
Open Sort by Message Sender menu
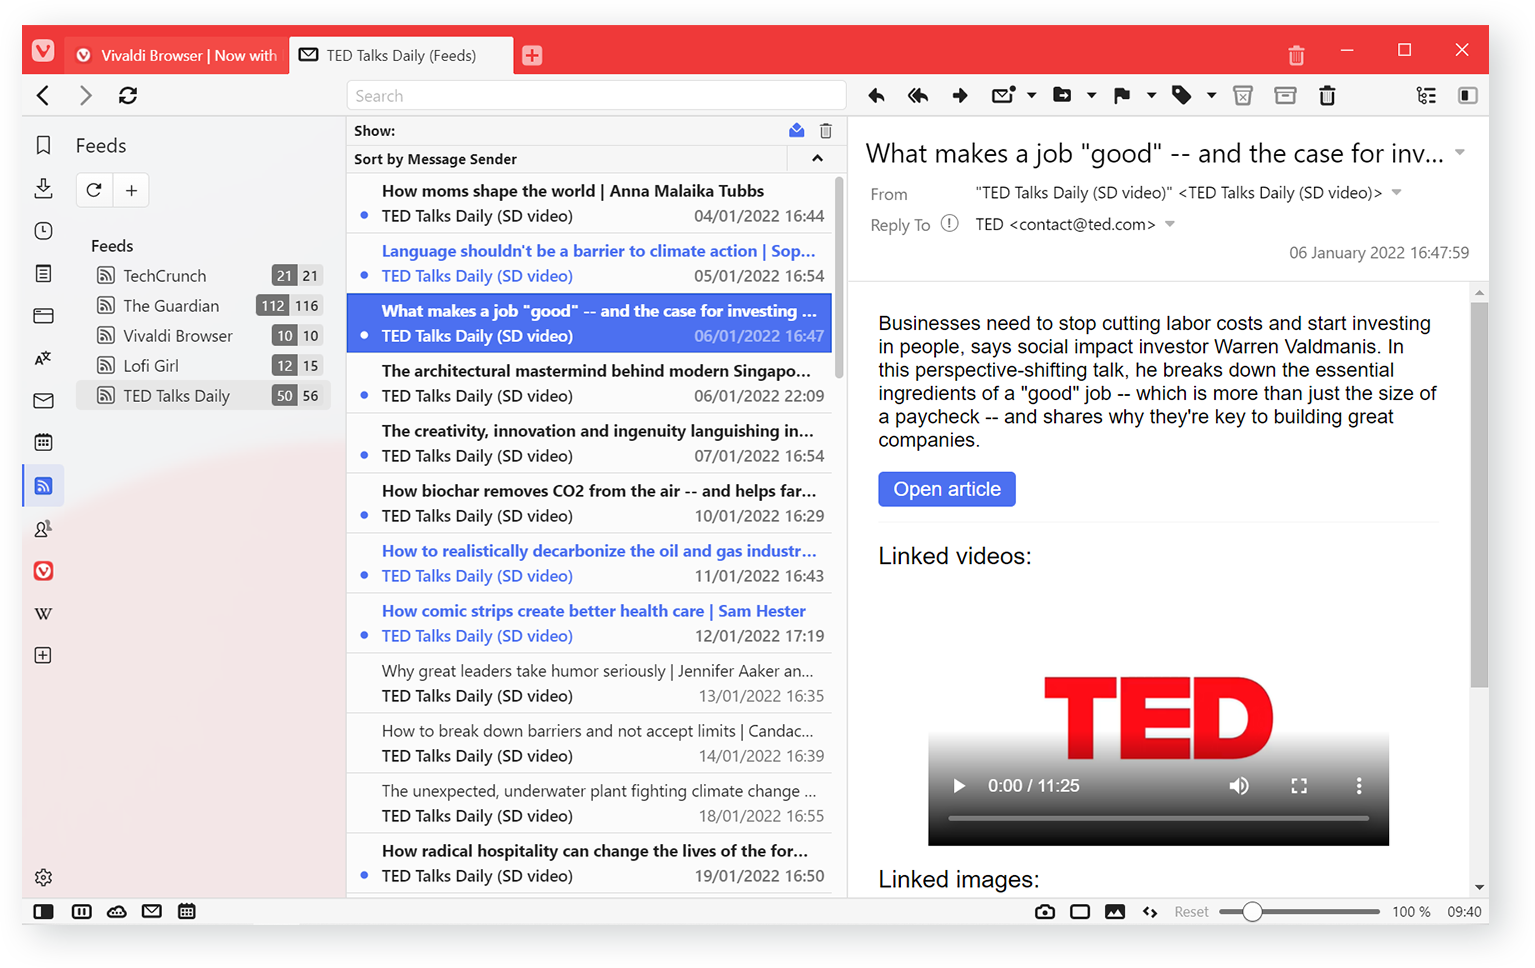pos(435,159)
